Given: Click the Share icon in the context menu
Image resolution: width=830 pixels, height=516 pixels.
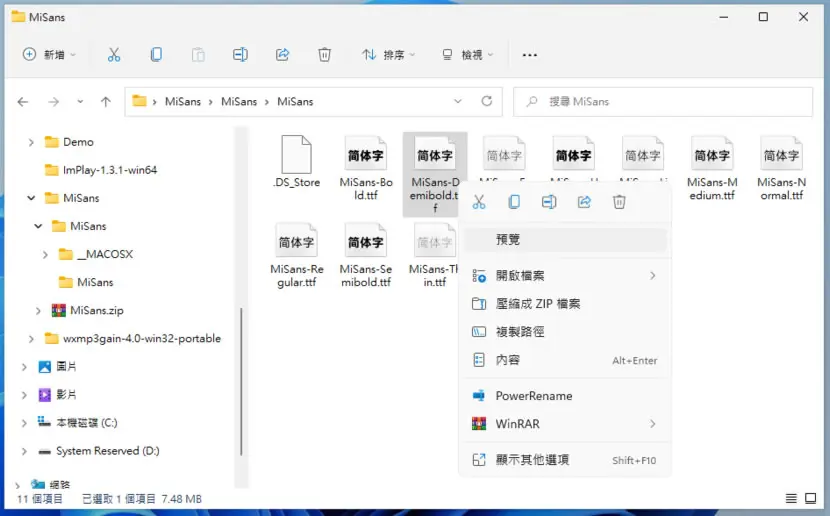Looking at the screenshot, I should 584,202.
